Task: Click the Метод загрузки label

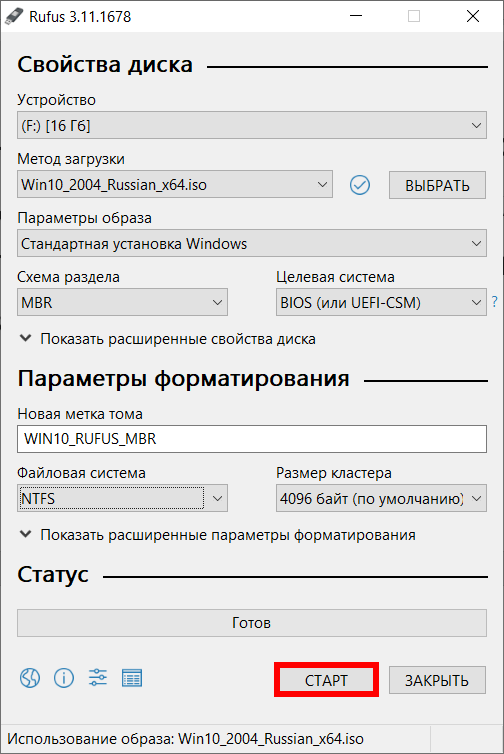Action: coord(71,159)
